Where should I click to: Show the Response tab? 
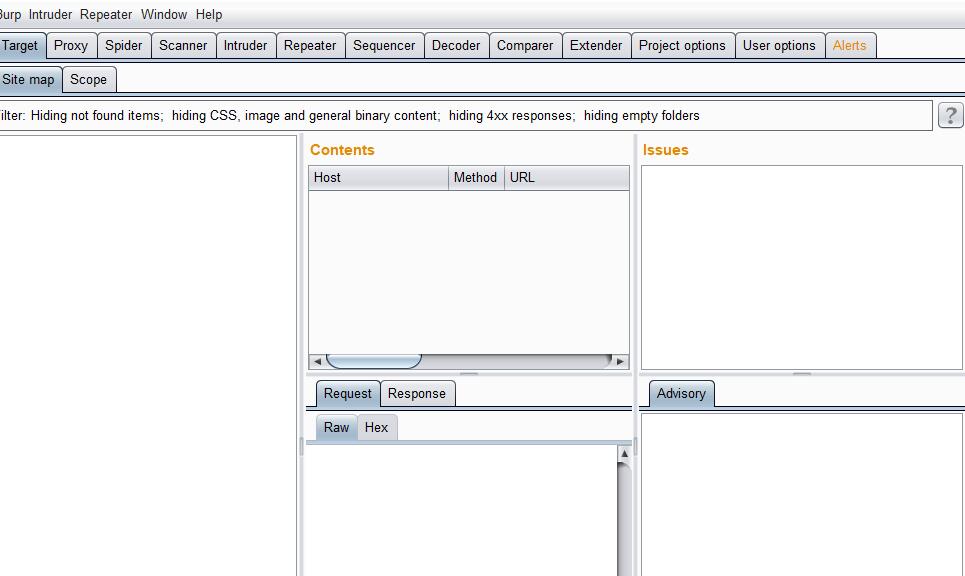click(x=417, y=394)
